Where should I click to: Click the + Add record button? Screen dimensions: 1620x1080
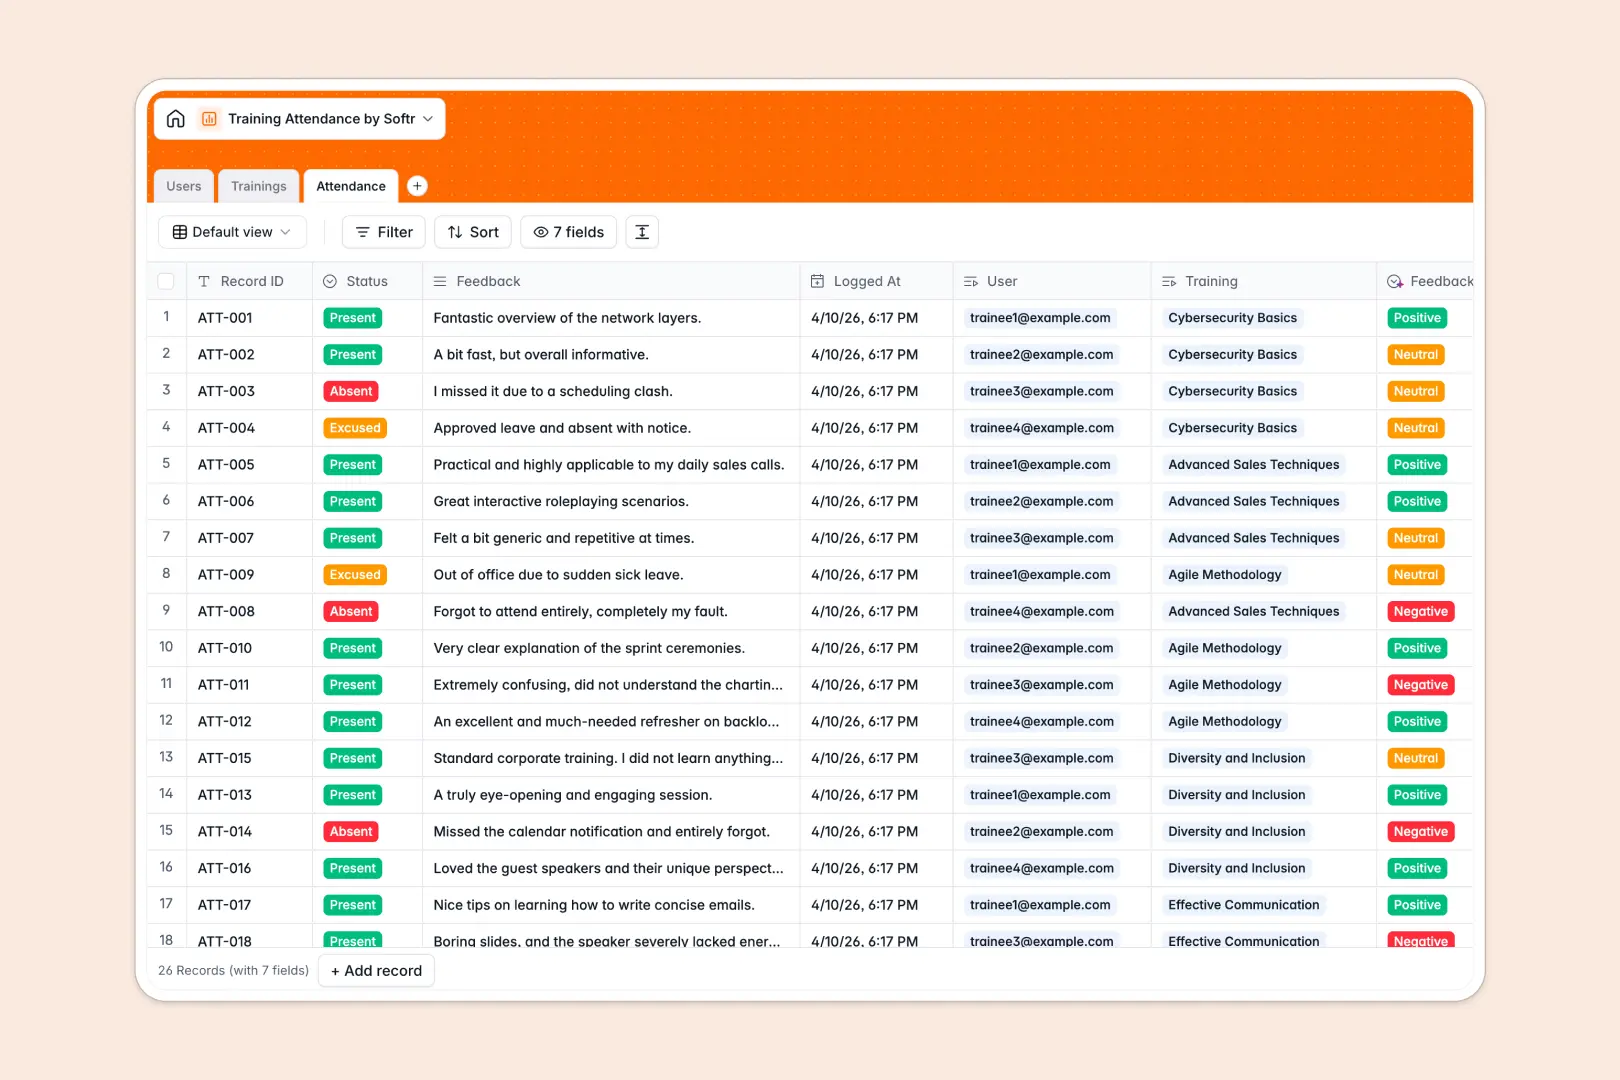tap(375, 970)
